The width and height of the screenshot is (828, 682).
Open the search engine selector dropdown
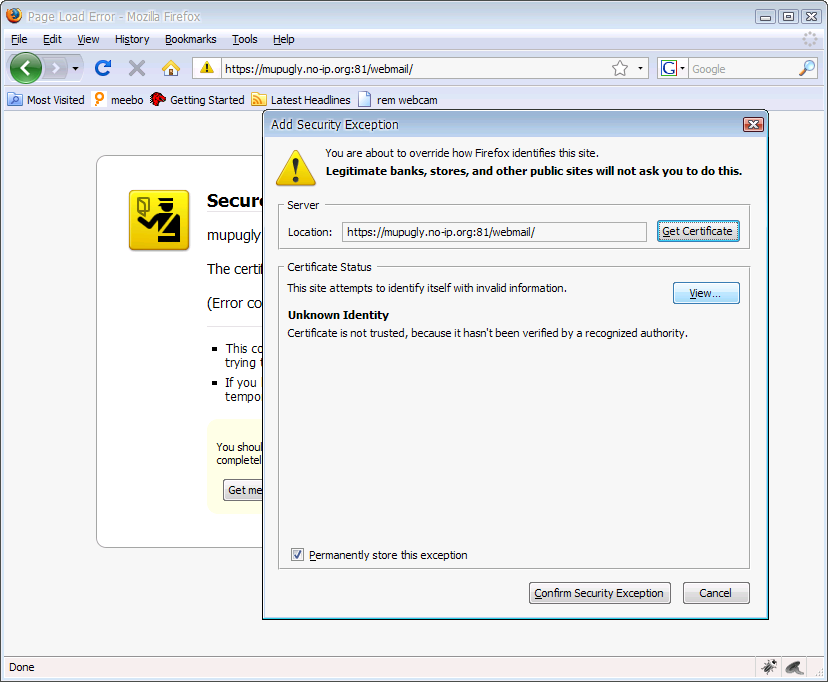(674, 68)
